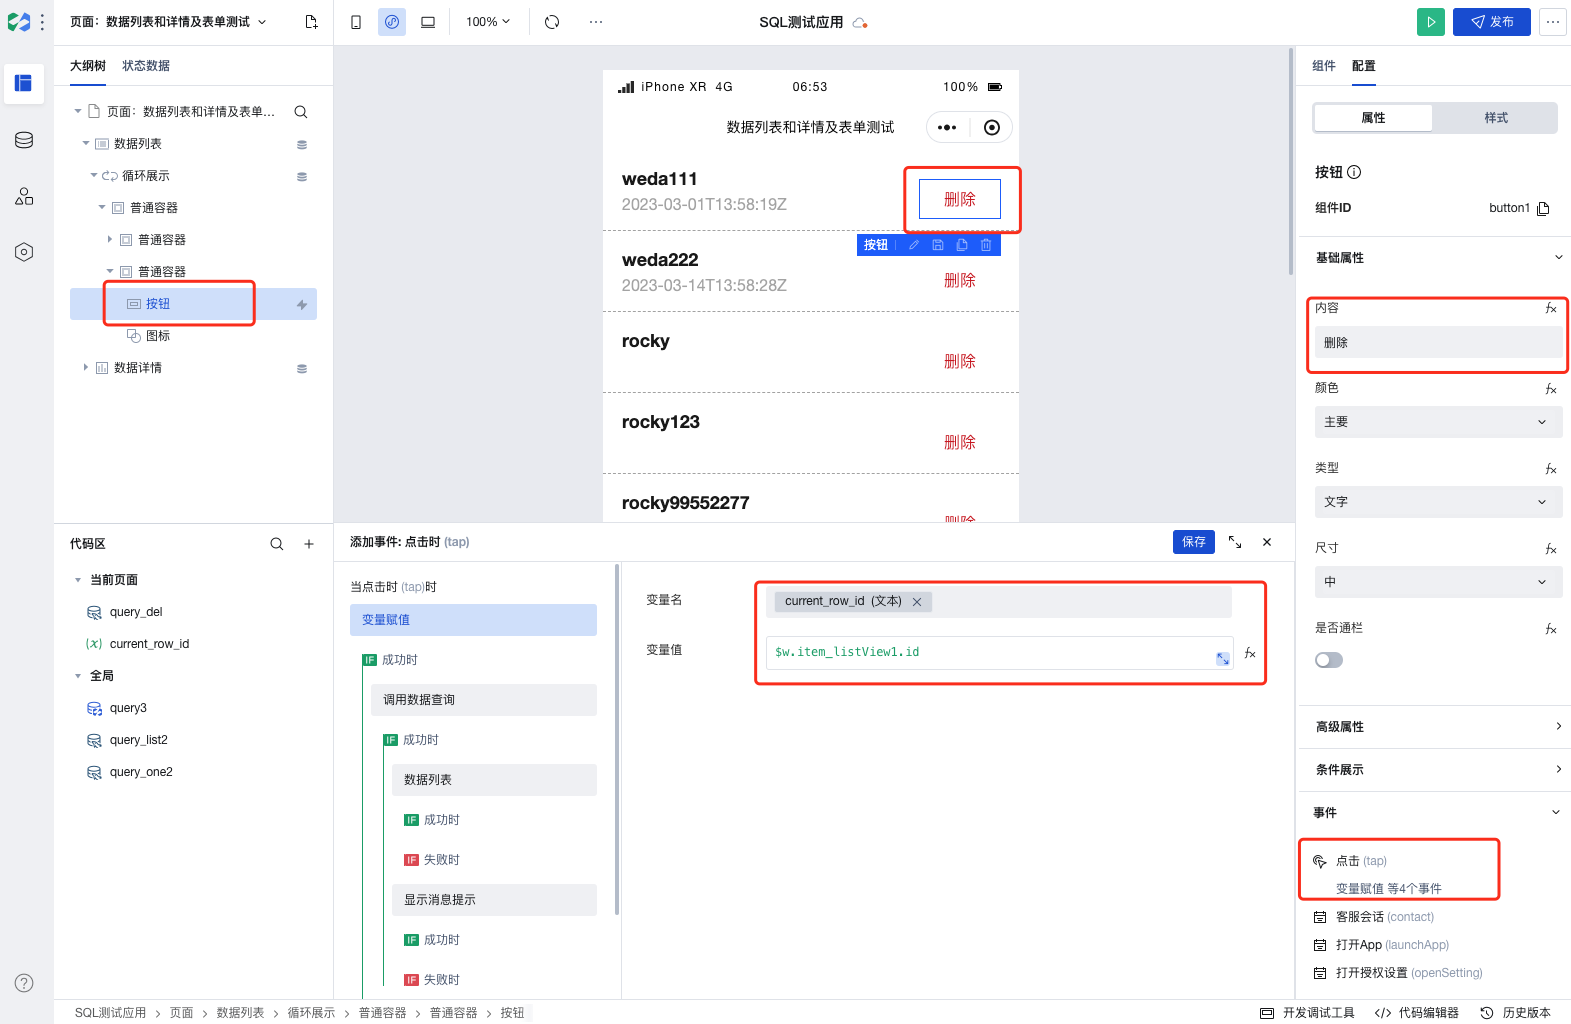Collapse the 当前页面 code group

78,580
